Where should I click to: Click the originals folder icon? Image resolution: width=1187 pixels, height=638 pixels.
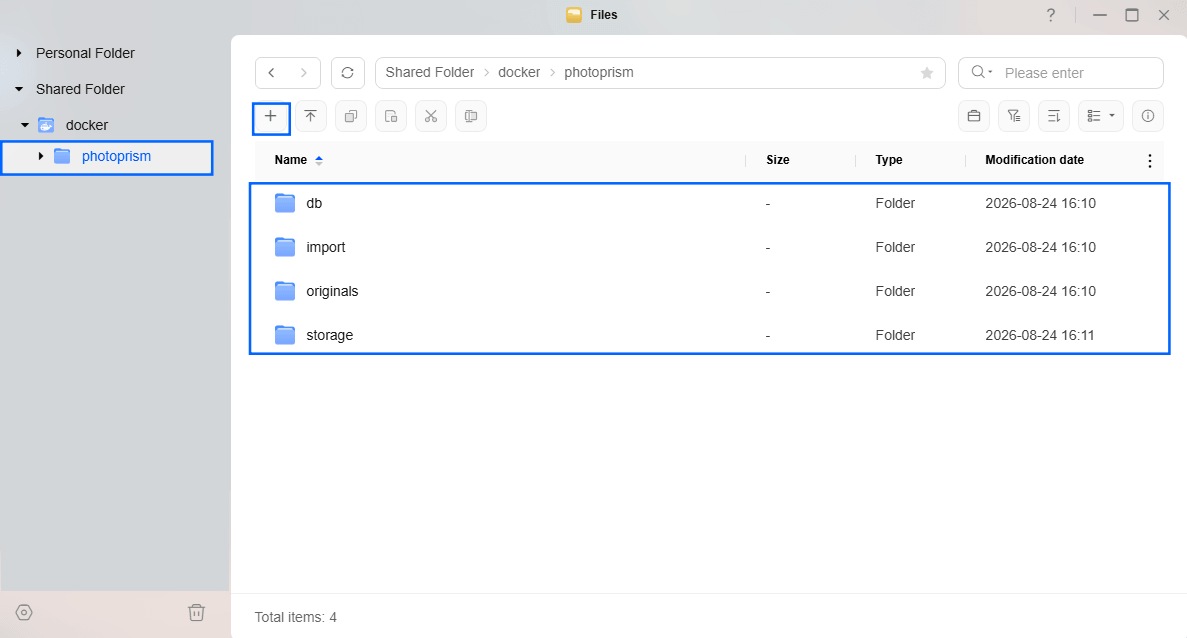tap(285, 291)
